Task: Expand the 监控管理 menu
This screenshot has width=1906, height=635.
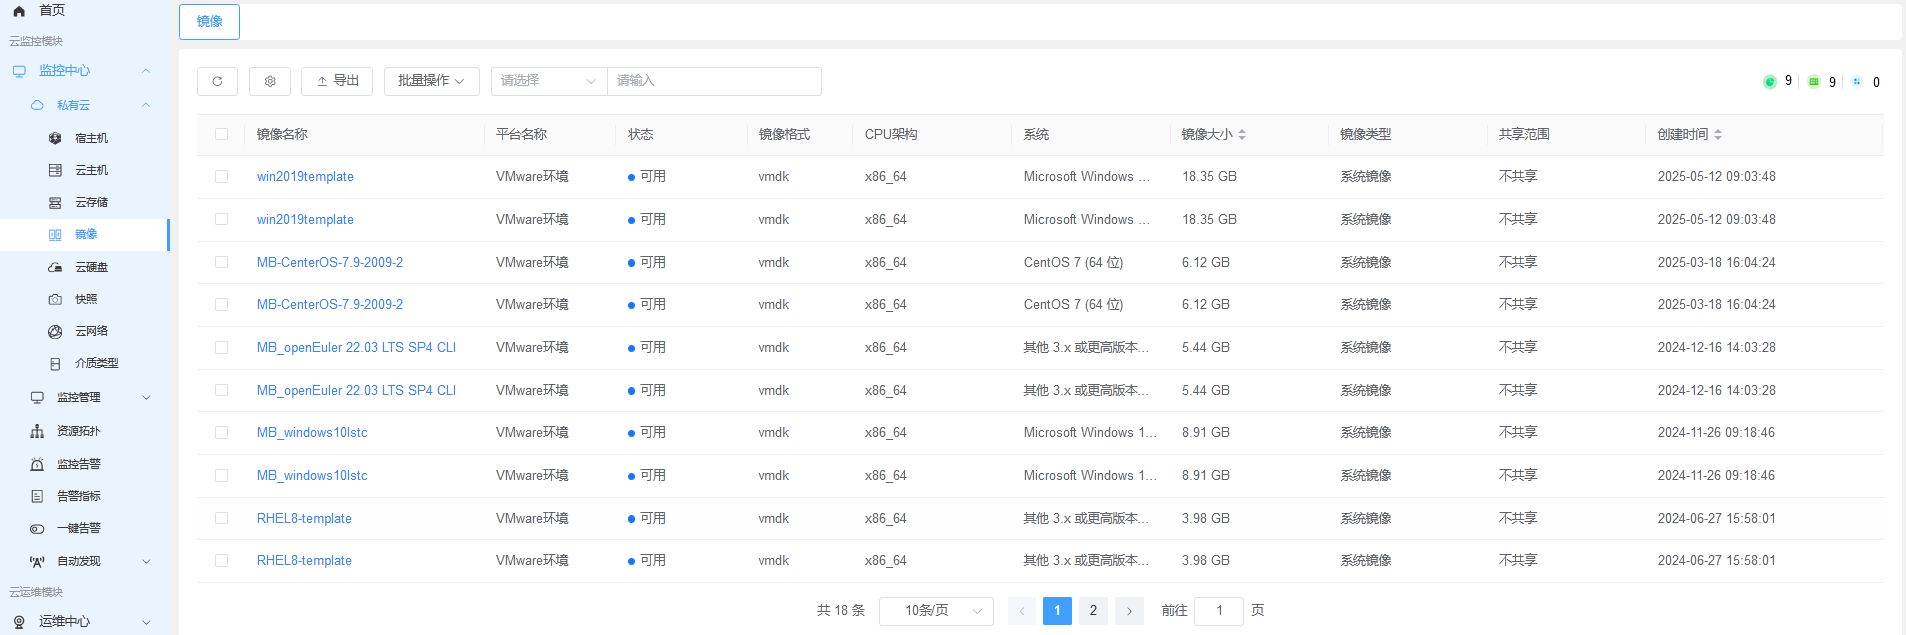Action: point(146,397)
